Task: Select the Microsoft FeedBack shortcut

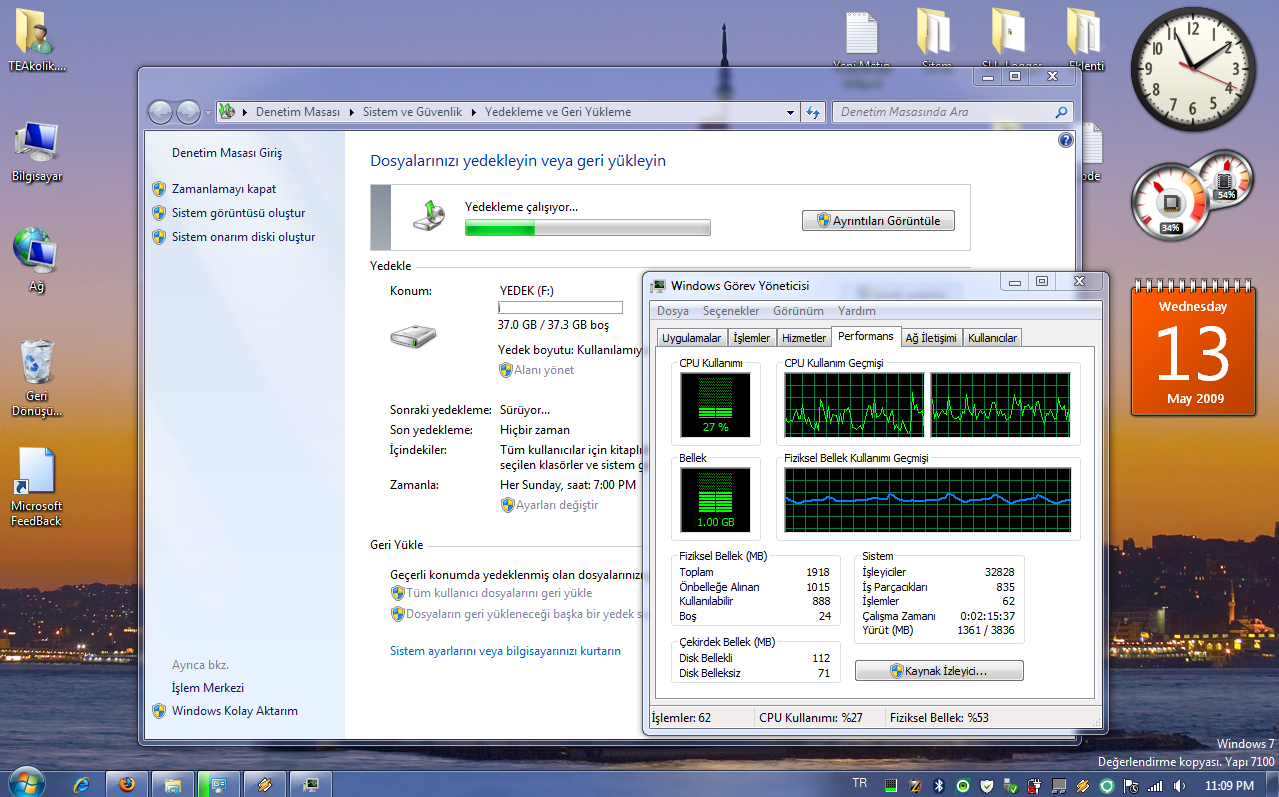Action: pyautogui.click(x=37, y=487)
